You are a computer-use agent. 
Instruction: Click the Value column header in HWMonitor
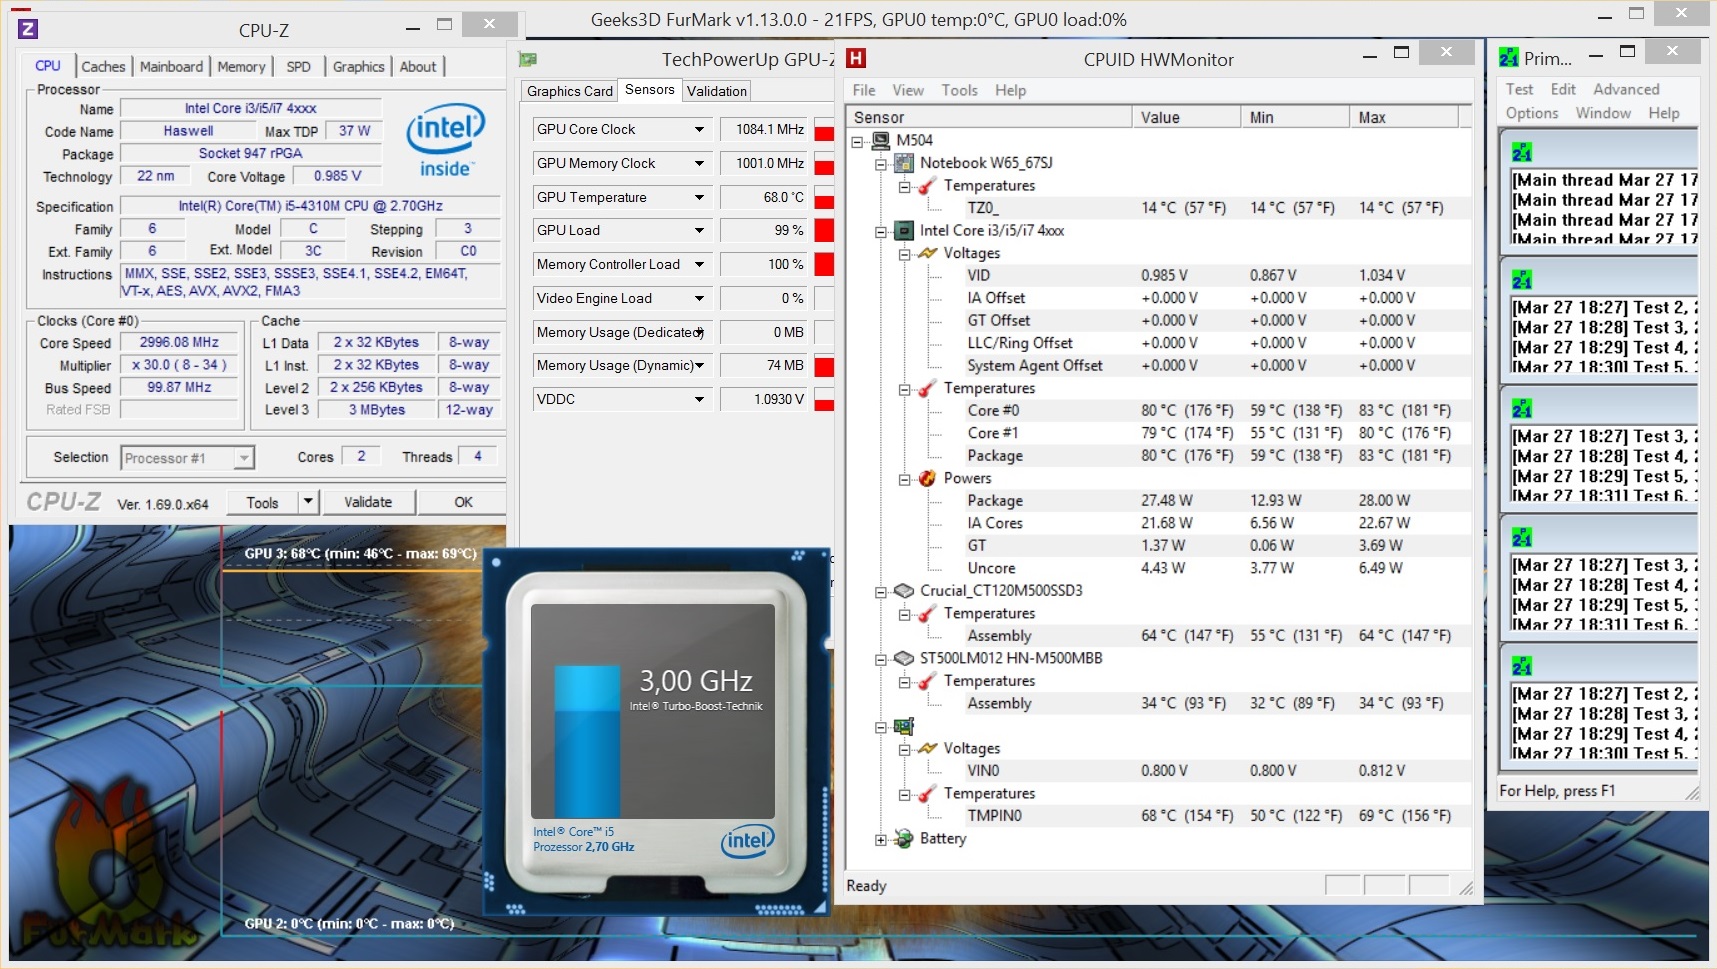pos(1186,117)
